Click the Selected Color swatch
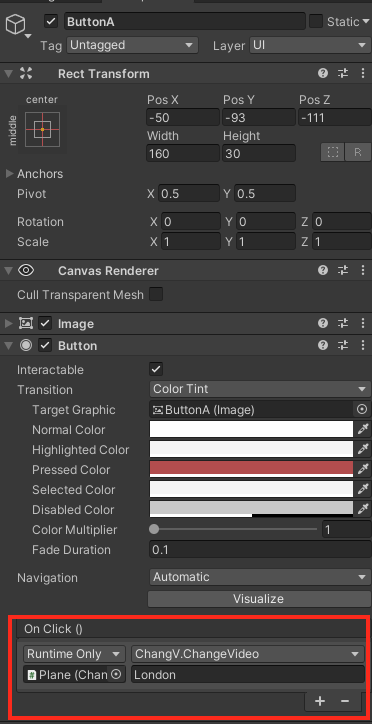 [252, 489]
